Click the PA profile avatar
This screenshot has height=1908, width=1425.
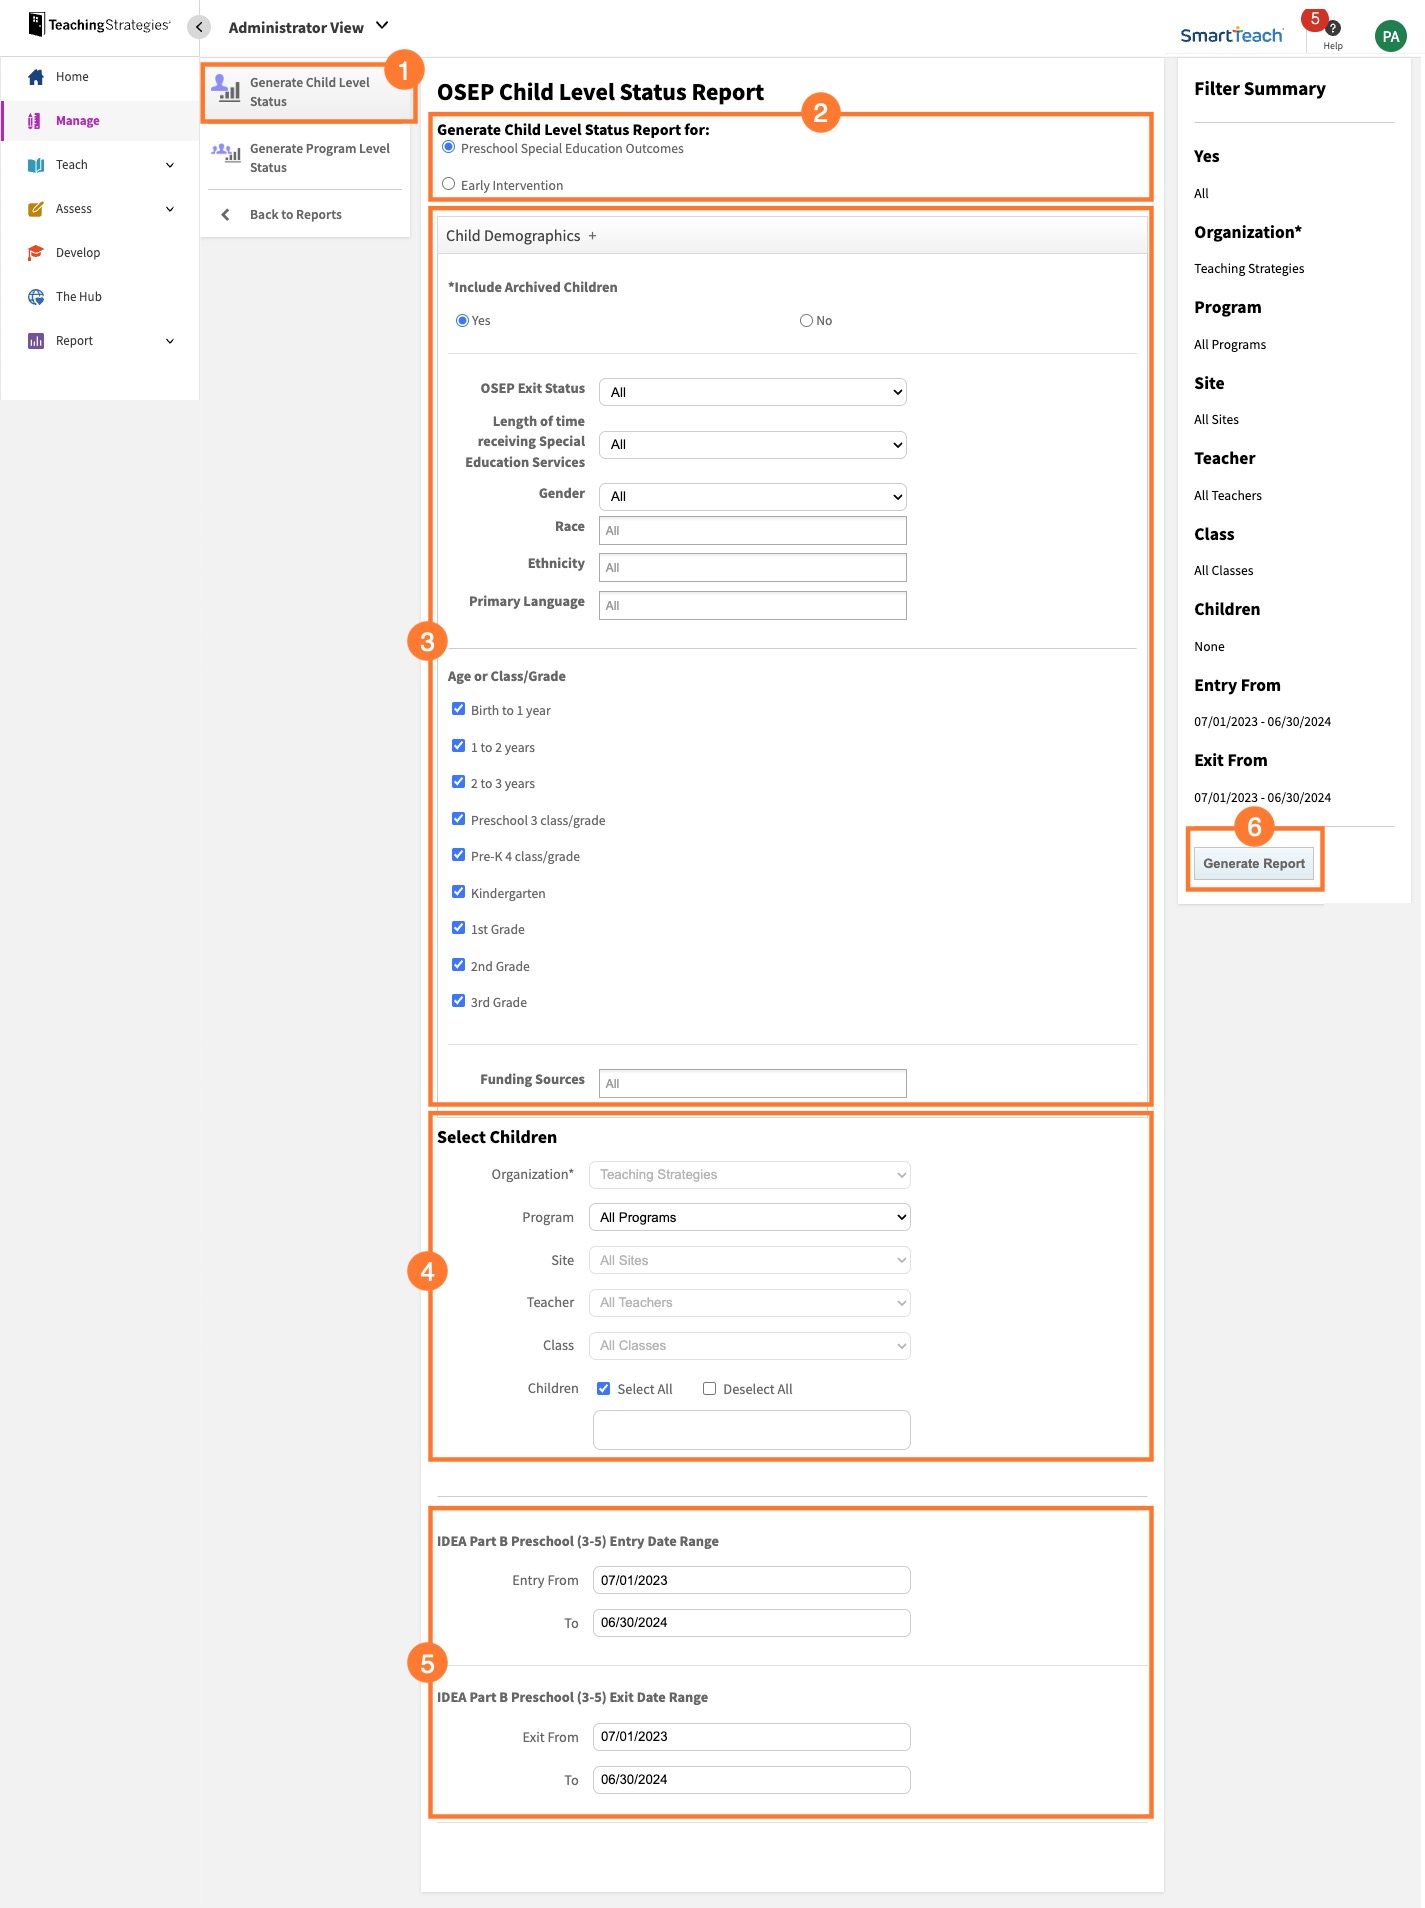(x=1389, y=37)
